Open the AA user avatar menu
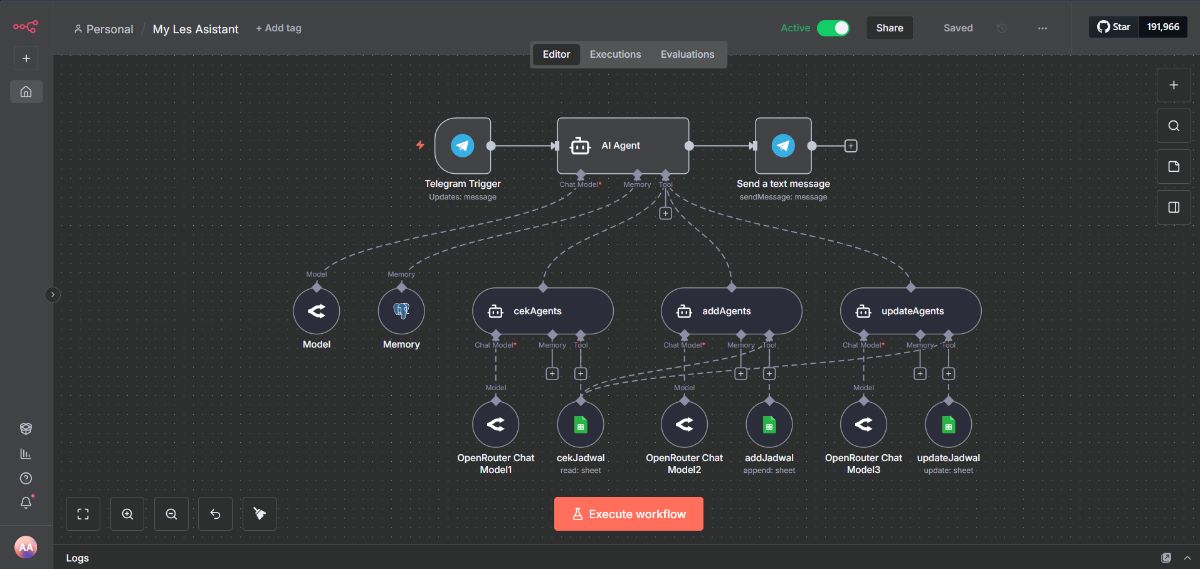Screen dimensions: 1200x569 tap(26, 547)
